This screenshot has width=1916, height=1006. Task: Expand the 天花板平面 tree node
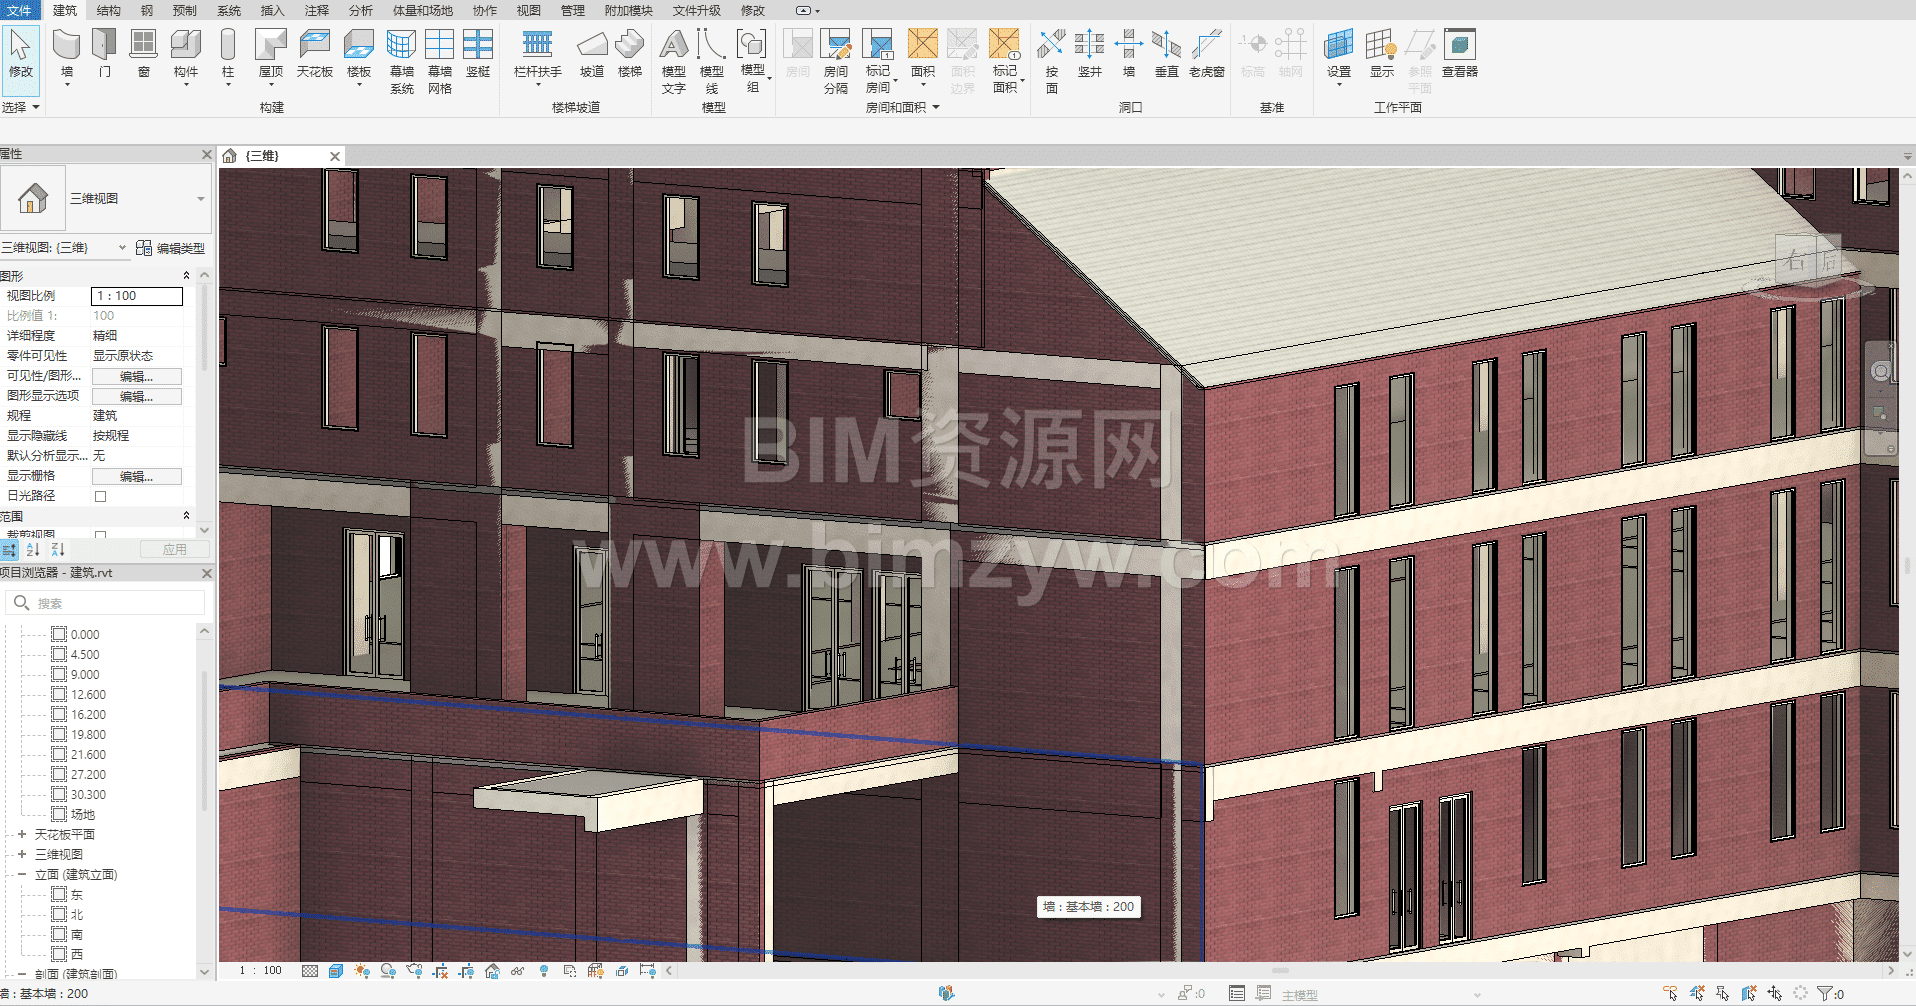click(x=22, y=834)
